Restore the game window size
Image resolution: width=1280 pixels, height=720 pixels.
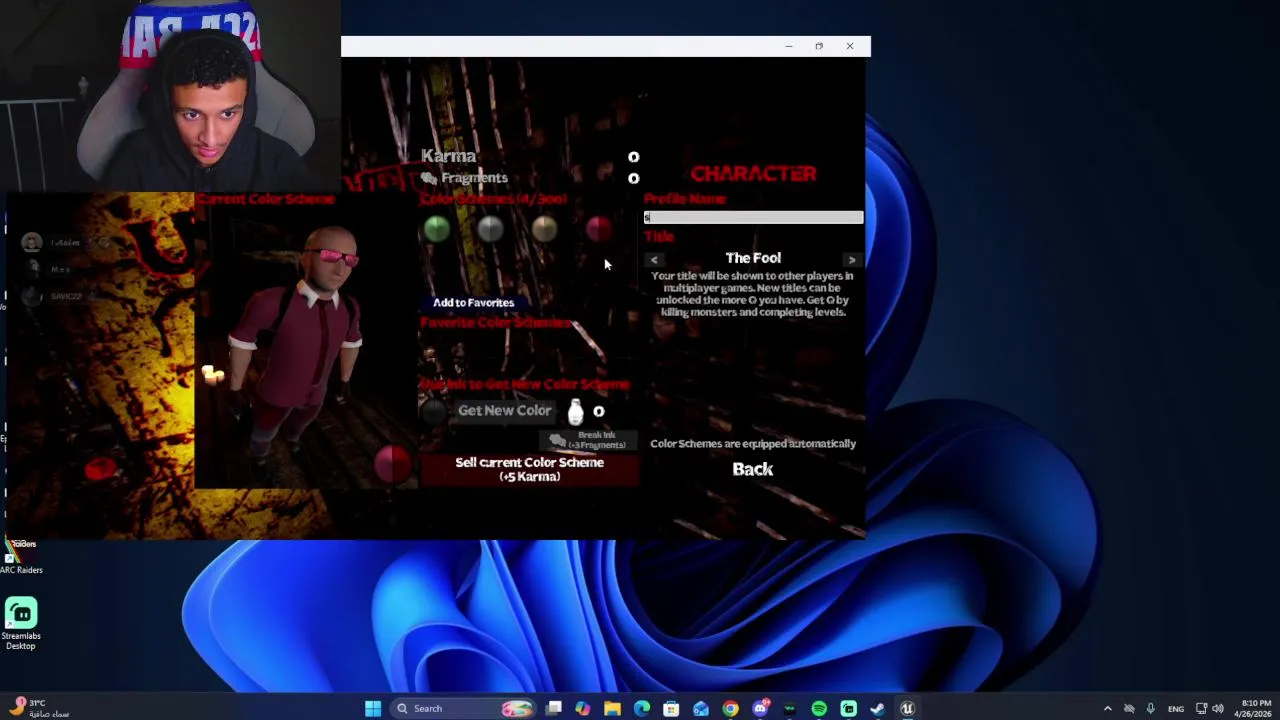819,46
